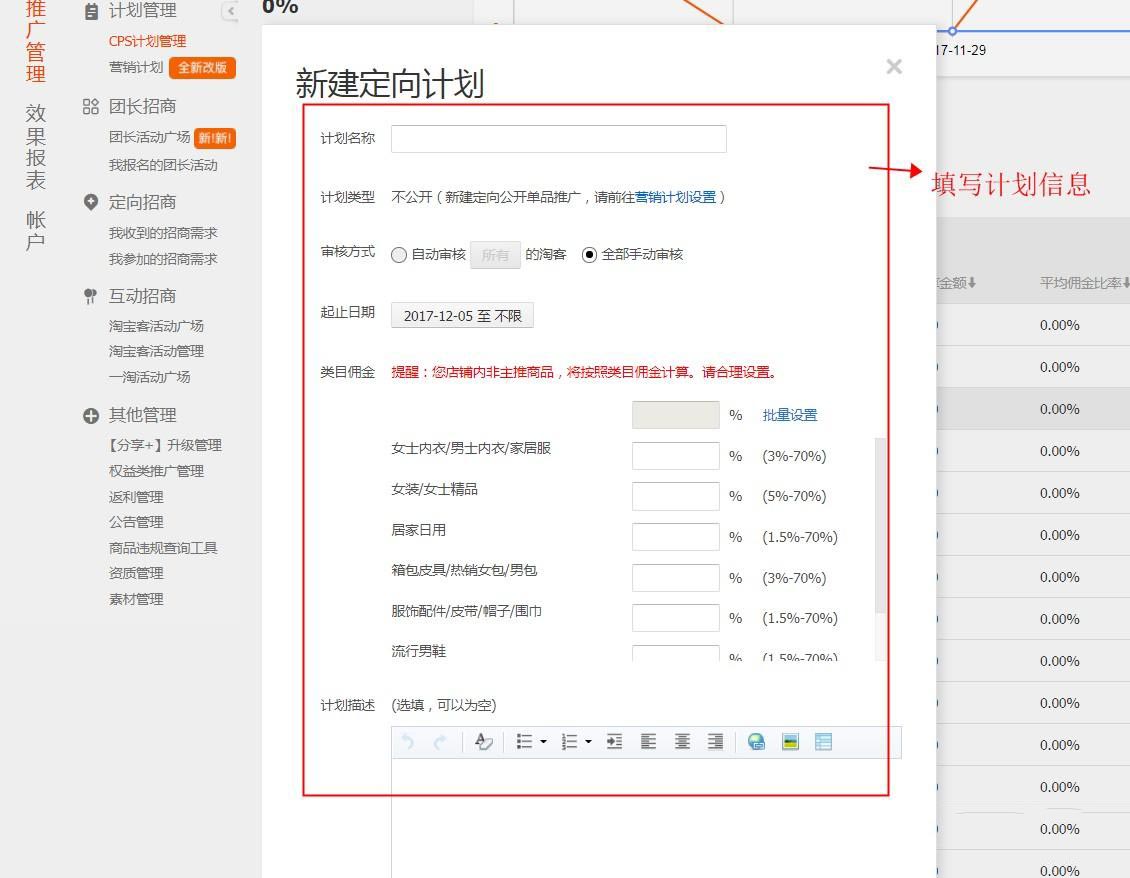Apply right alignment in the description editor
Screen dimensions: 1130x878
coord(714,742)
